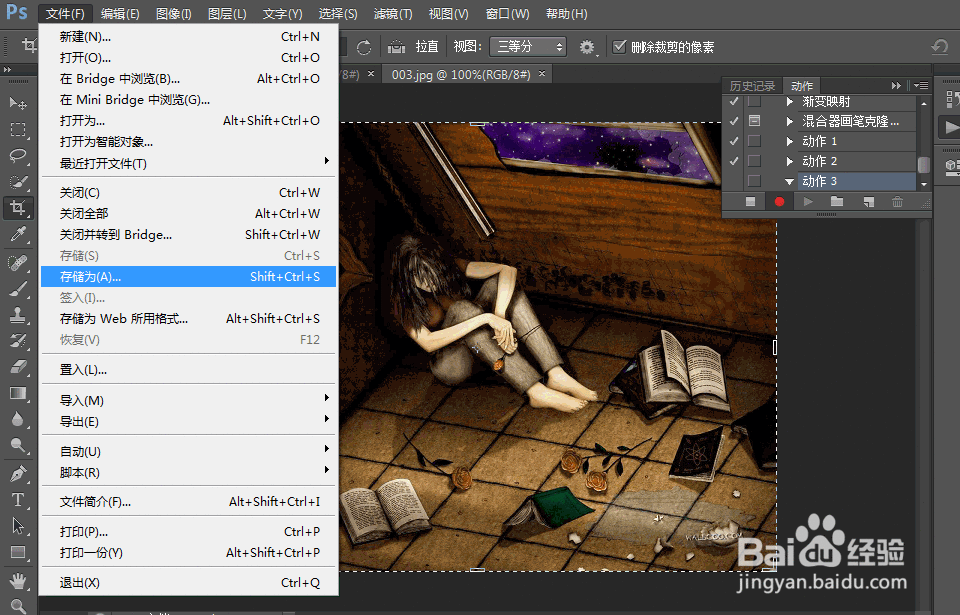Select the Dodge tool
The width and height of the screenshot is (960, 615).
point(18,445)
